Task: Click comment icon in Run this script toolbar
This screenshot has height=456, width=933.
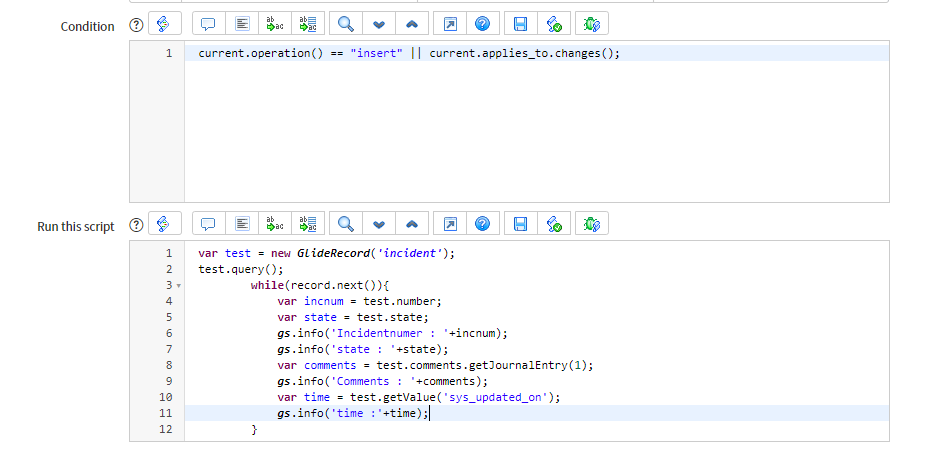Action: (x=208, y=224)
